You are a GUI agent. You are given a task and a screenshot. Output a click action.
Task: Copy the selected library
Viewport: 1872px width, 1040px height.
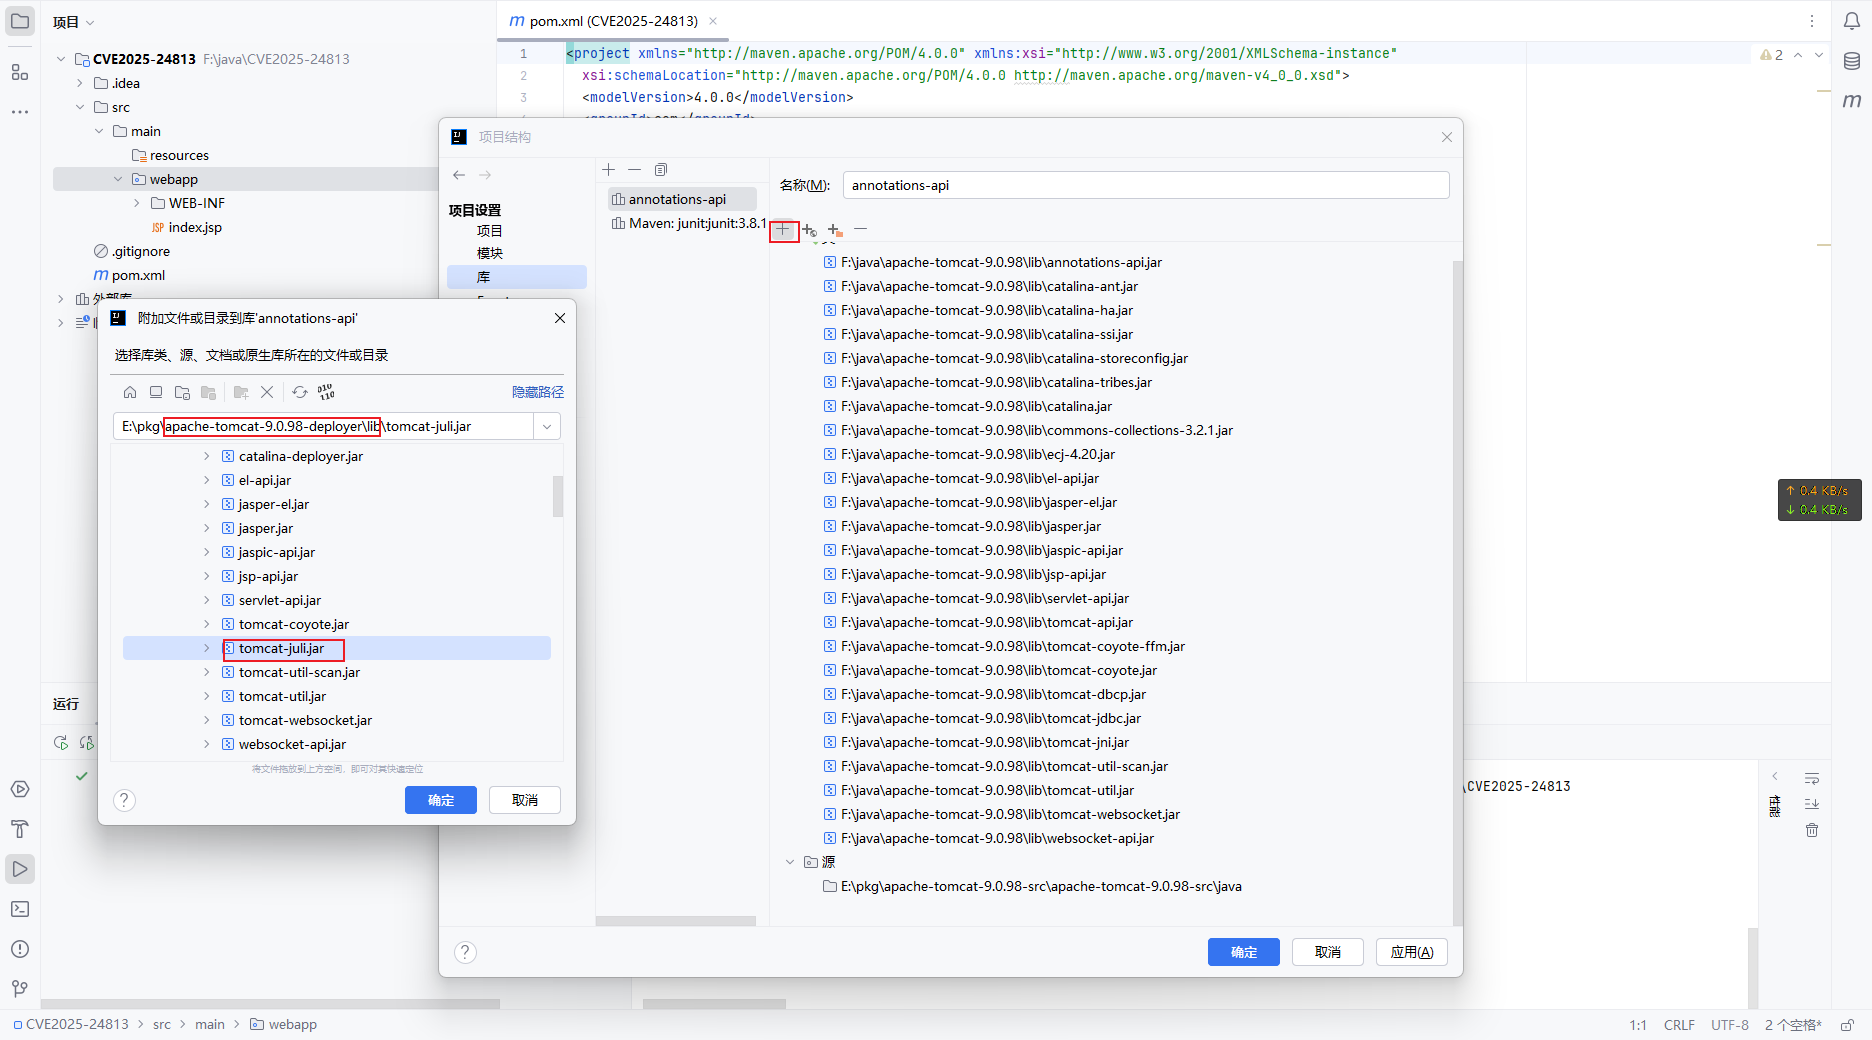pos(661,170)
